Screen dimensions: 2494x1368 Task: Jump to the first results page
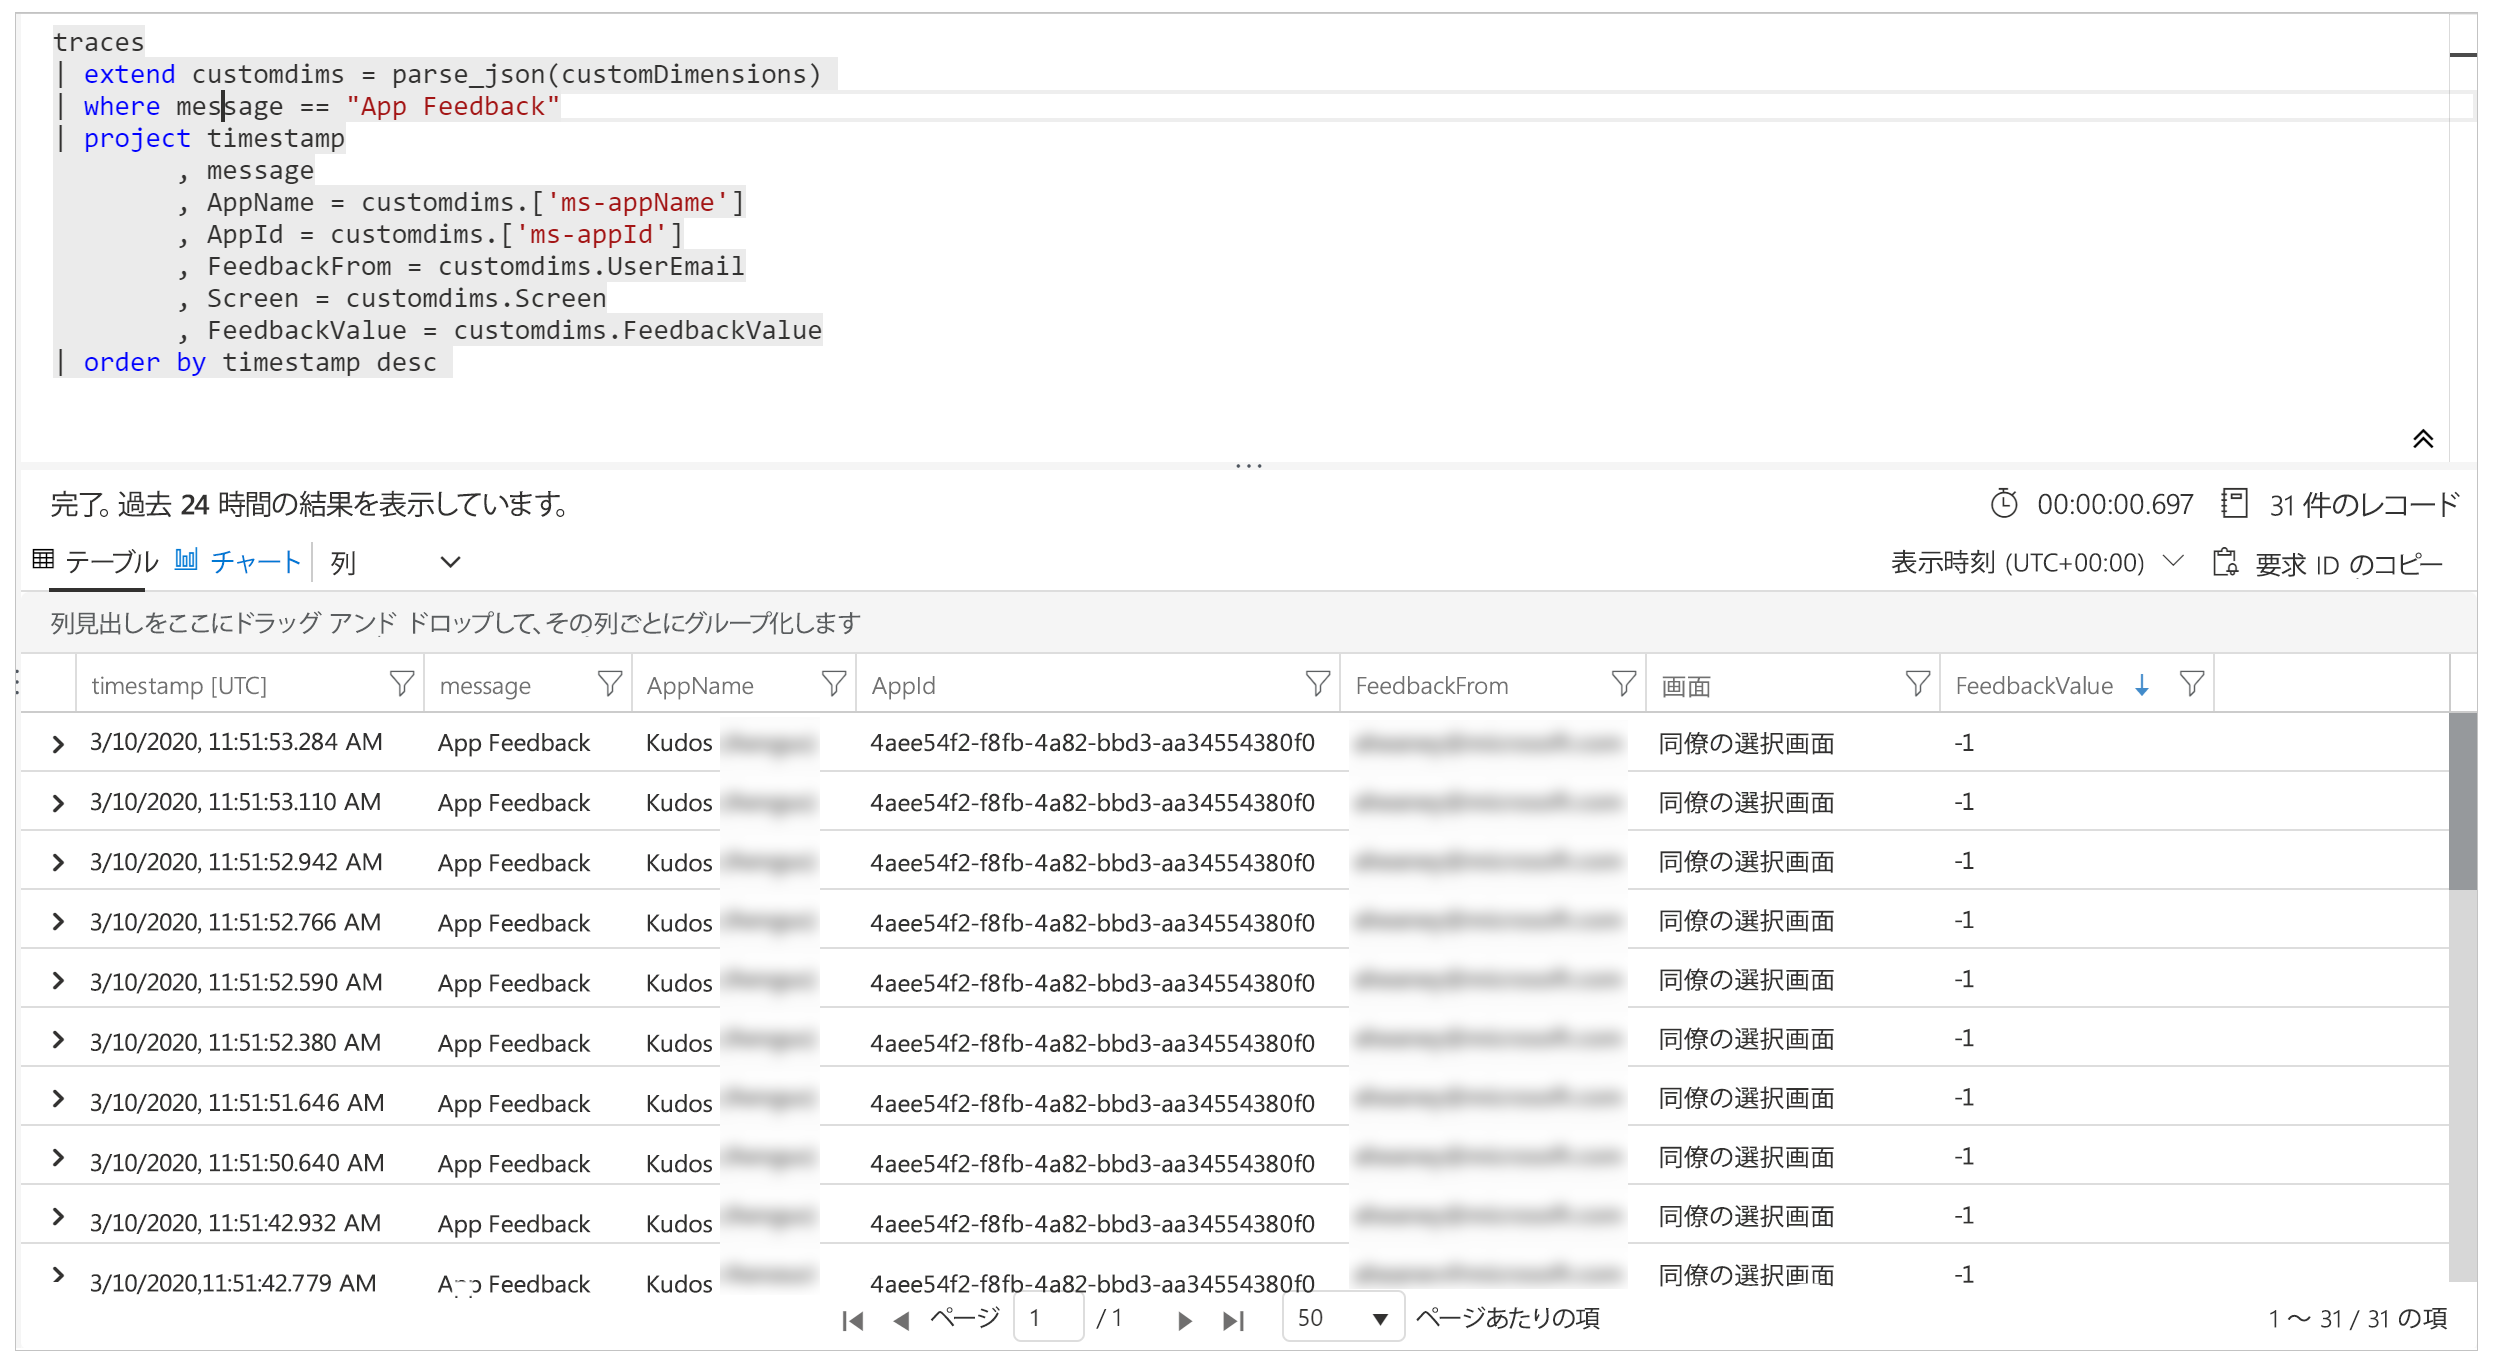(853, 1321)
